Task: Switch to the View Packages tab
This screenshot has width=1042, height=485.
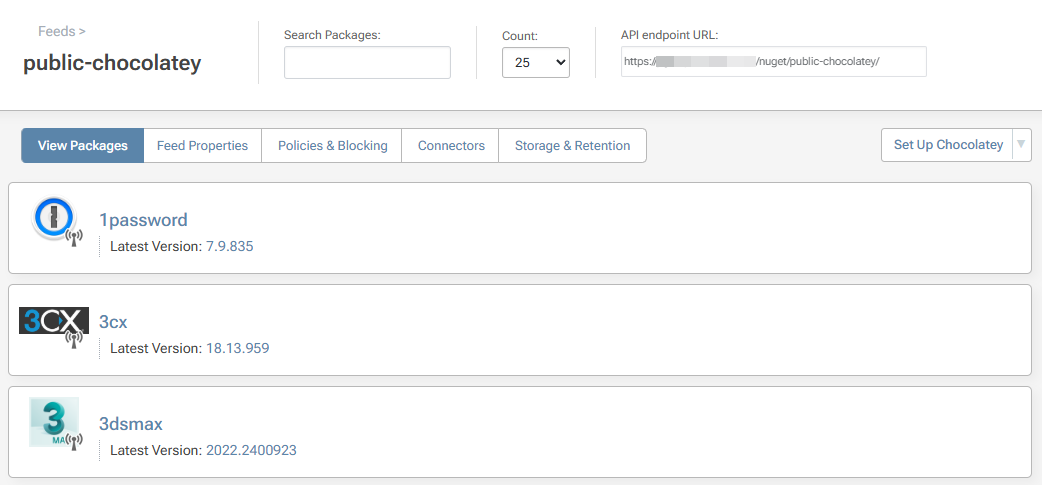Action: tap(82, 146)
